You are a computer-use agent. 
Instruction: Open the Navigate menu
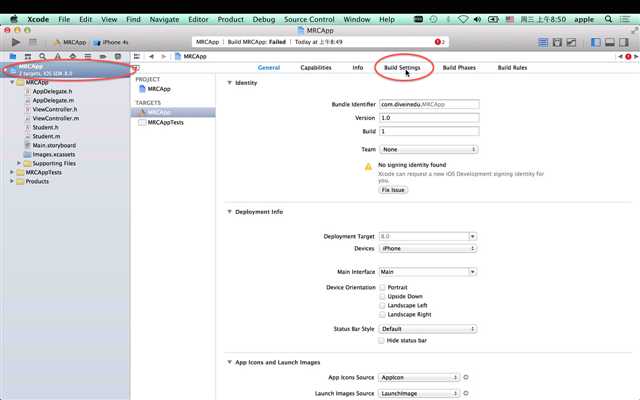pos(164,19)
